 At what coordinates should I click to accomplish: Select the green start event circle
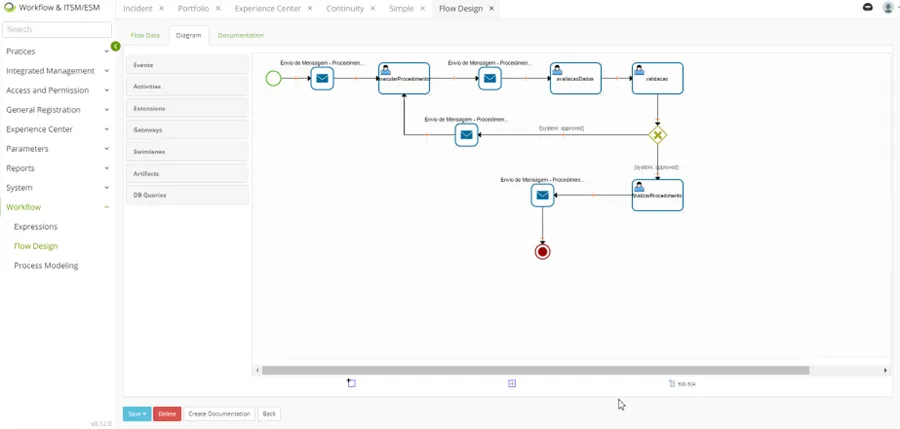[x=273, y=78]
